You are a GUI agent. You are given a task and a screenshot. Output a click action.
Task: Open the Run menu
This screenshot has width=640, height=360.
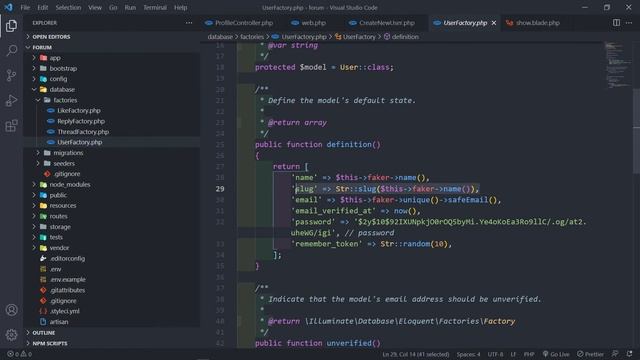tap(130, 7)
